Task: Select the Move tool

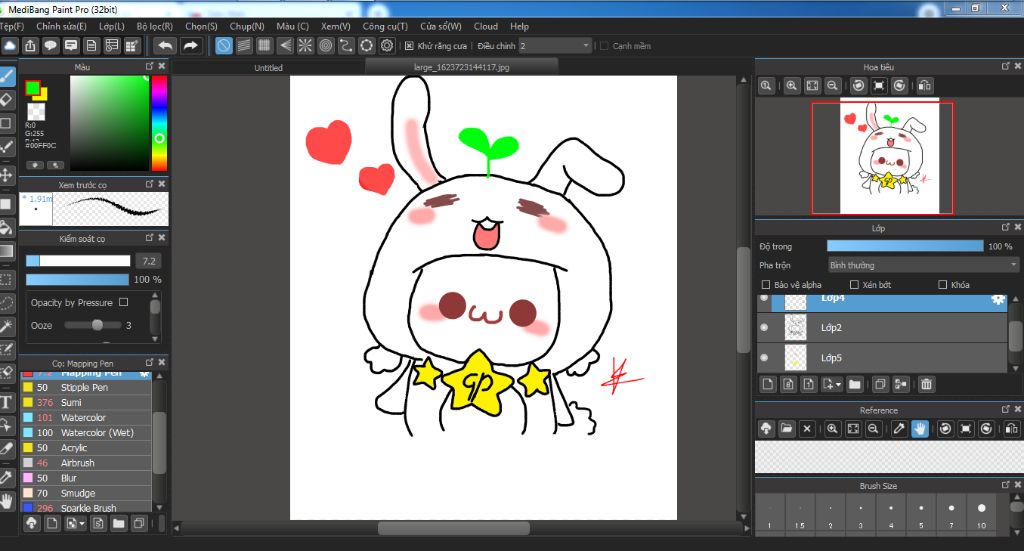Action: (x=7, y=175)
